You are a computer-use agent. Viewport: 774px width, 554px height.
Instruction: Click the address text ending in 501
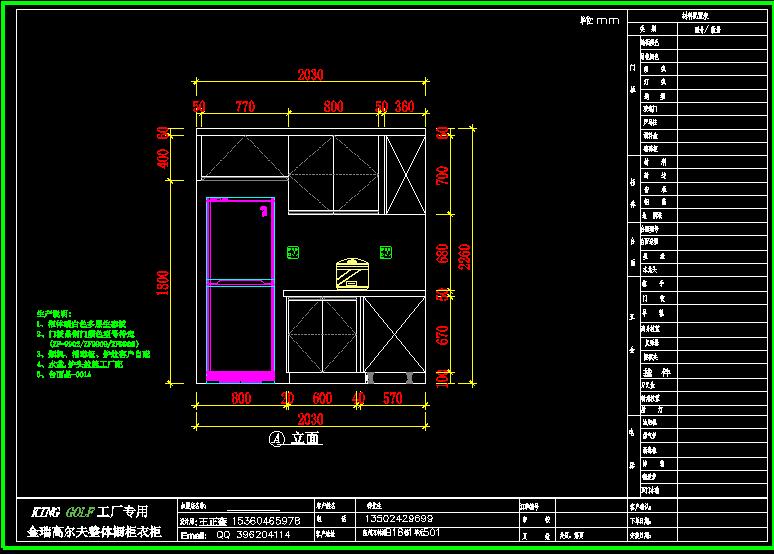coord(401,533)
